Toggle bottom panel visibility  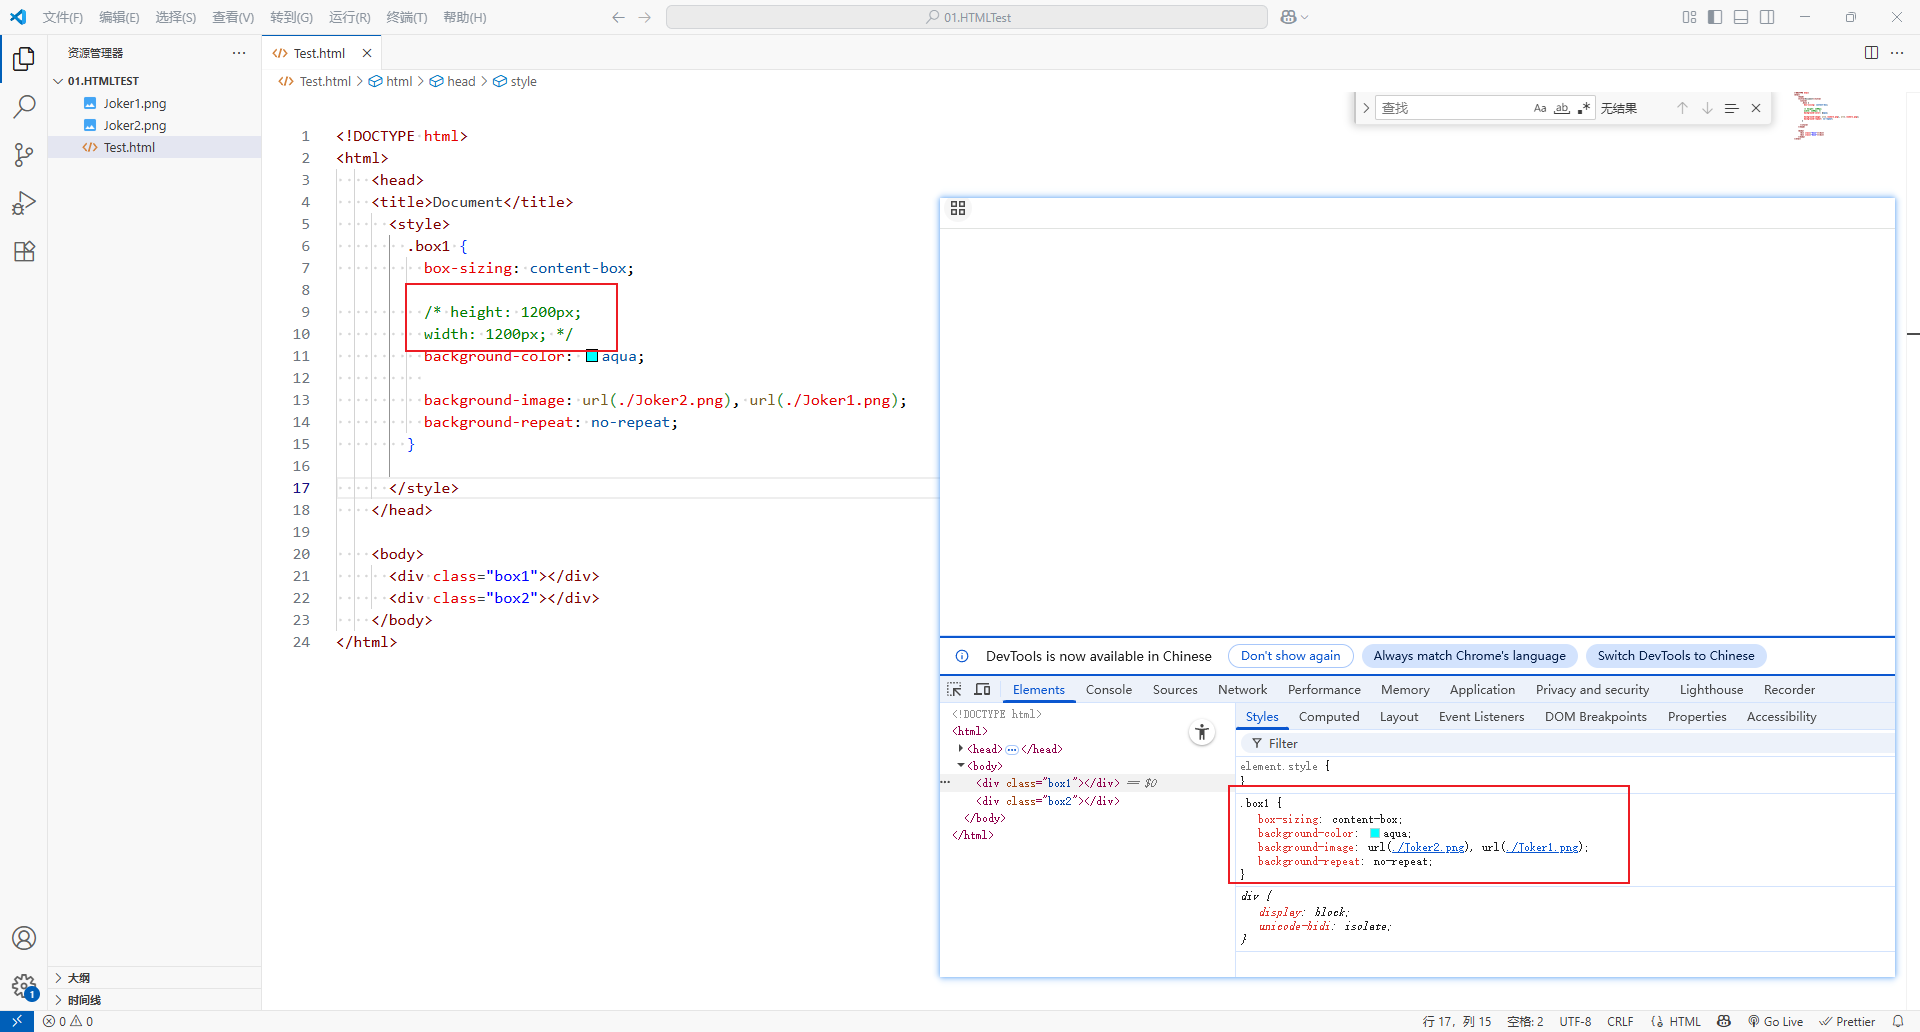click(1741, 17)
